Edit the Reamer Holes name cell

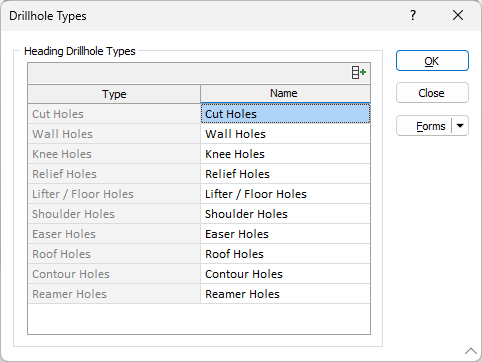pyautogui.click(x=285, y=294)
